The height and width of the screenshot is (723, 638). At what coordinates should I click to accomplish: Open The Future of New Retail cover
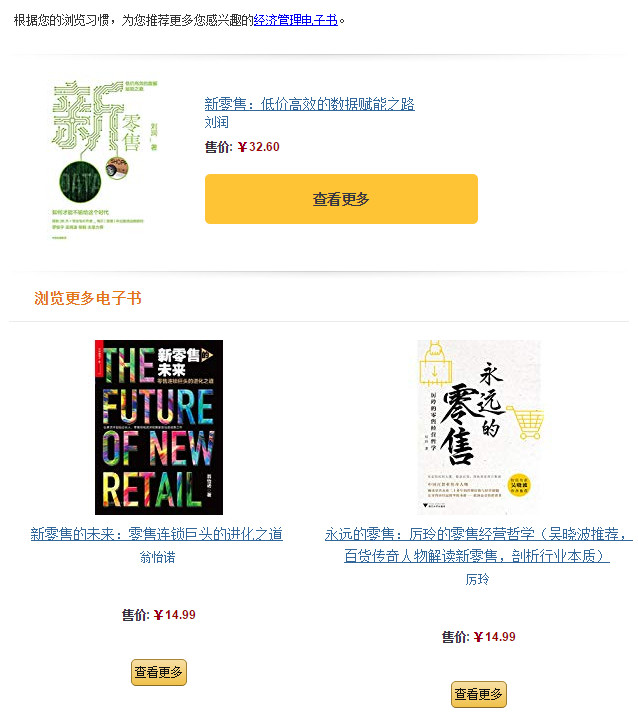pos(159,427)
